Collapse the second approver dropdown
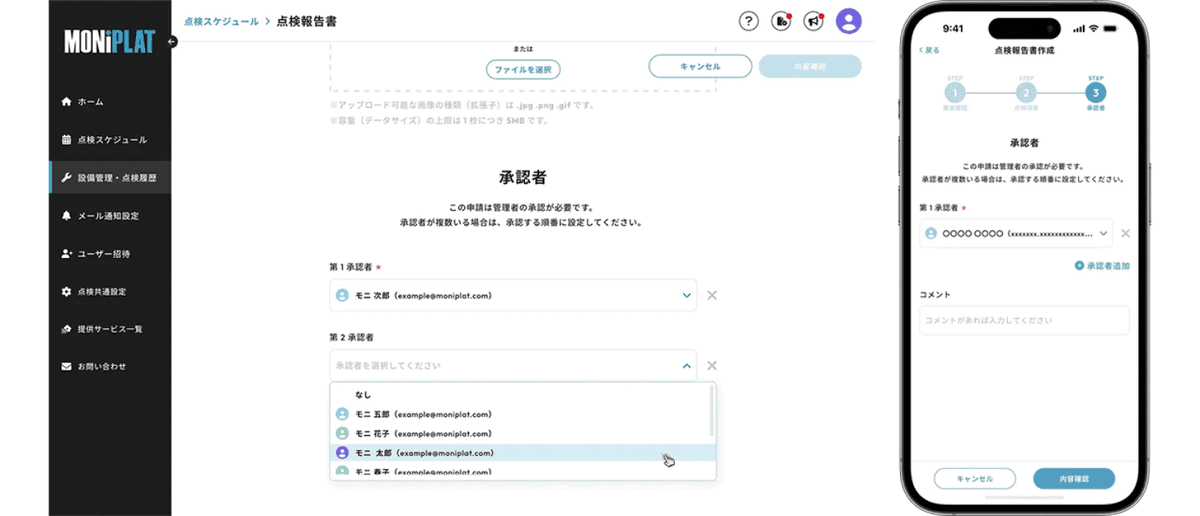The width and height of the screenshot is (1200, 516). [686, 366]
